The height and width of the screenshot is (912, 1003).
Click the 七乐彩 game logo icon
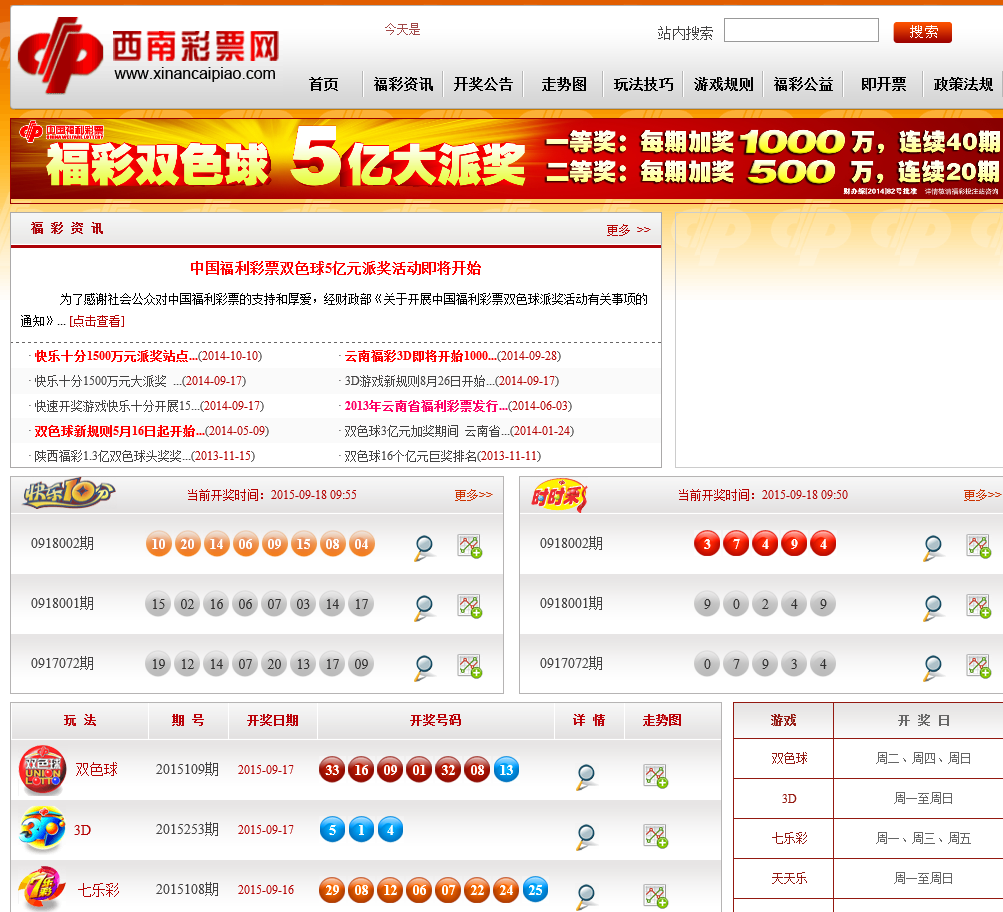click(42, 888)
